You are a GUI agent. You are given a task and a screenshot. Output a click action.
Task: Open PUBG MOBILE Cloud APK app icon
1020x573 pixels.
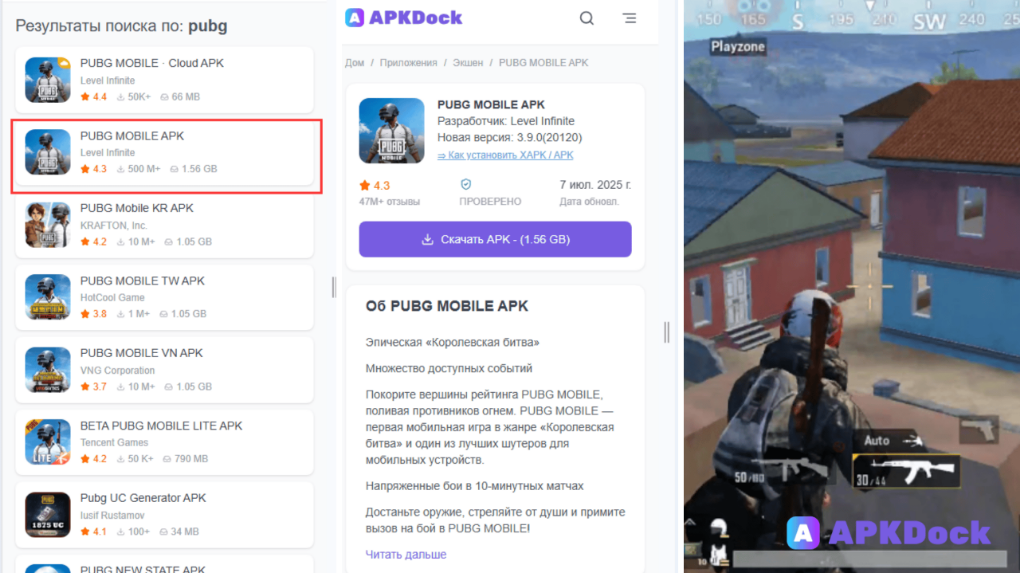[x=47, y=80]
